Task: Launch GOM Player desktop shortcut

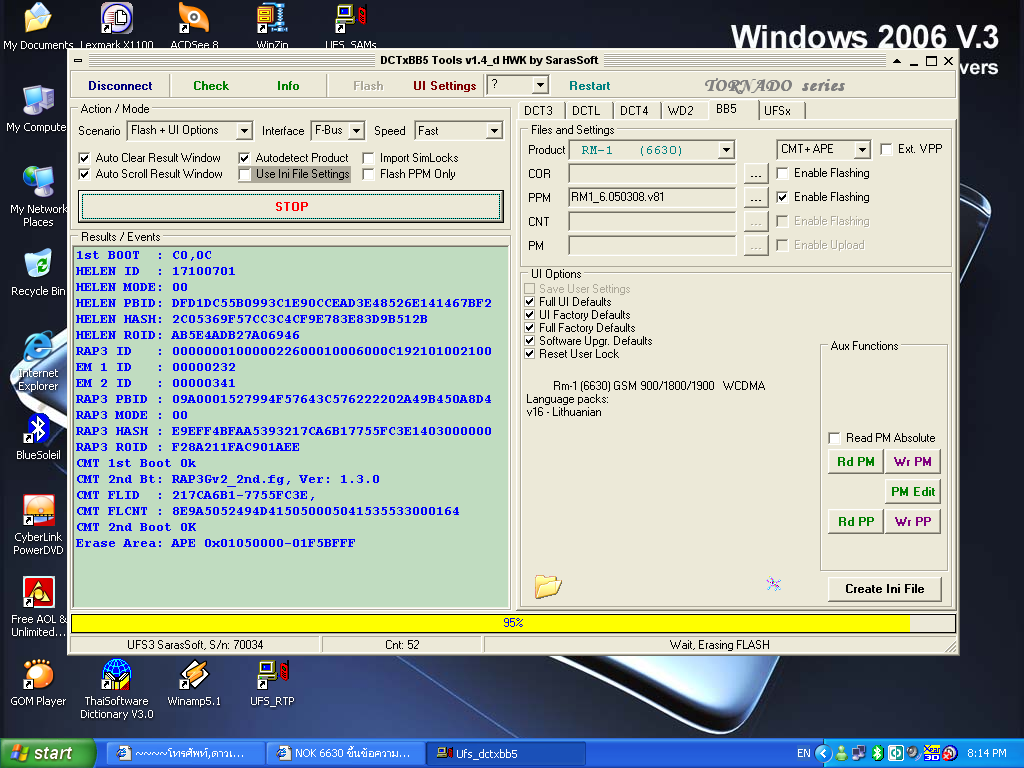Action: [38, 683]
